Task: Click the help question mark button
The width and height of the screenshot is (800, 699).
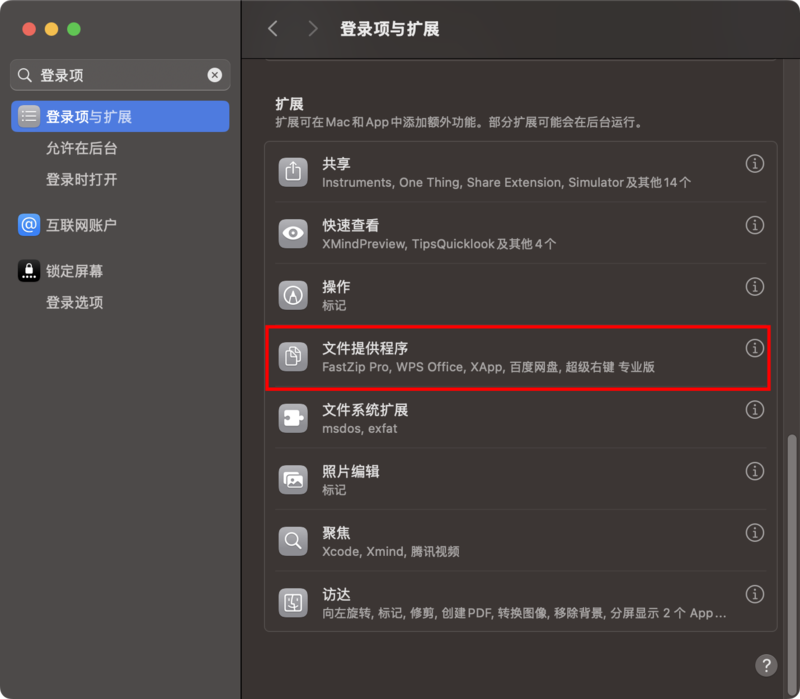Action: click(766, 665)
